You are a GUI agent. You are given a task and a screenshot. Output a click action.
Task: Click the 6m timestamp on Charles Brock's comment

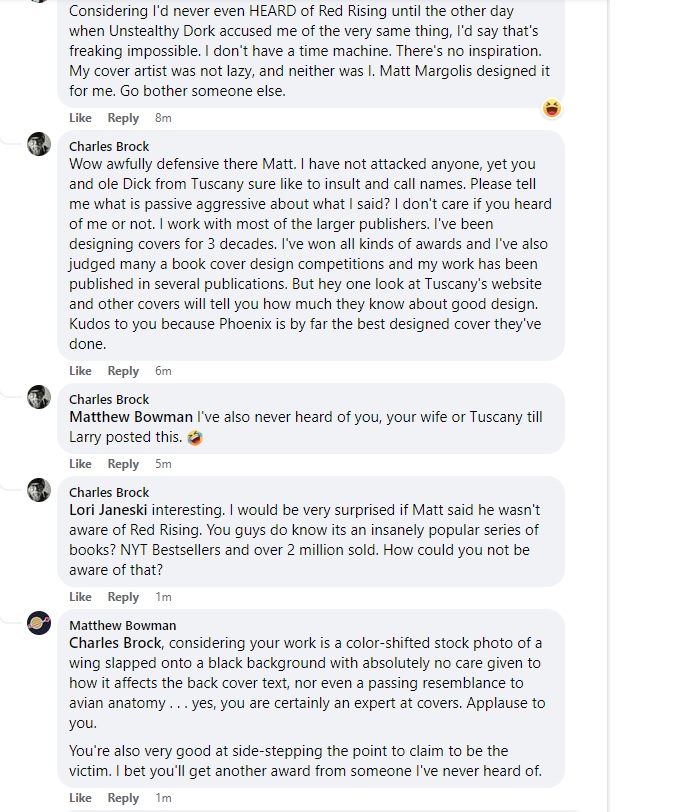pyautogui.click(x=163, y=371)
